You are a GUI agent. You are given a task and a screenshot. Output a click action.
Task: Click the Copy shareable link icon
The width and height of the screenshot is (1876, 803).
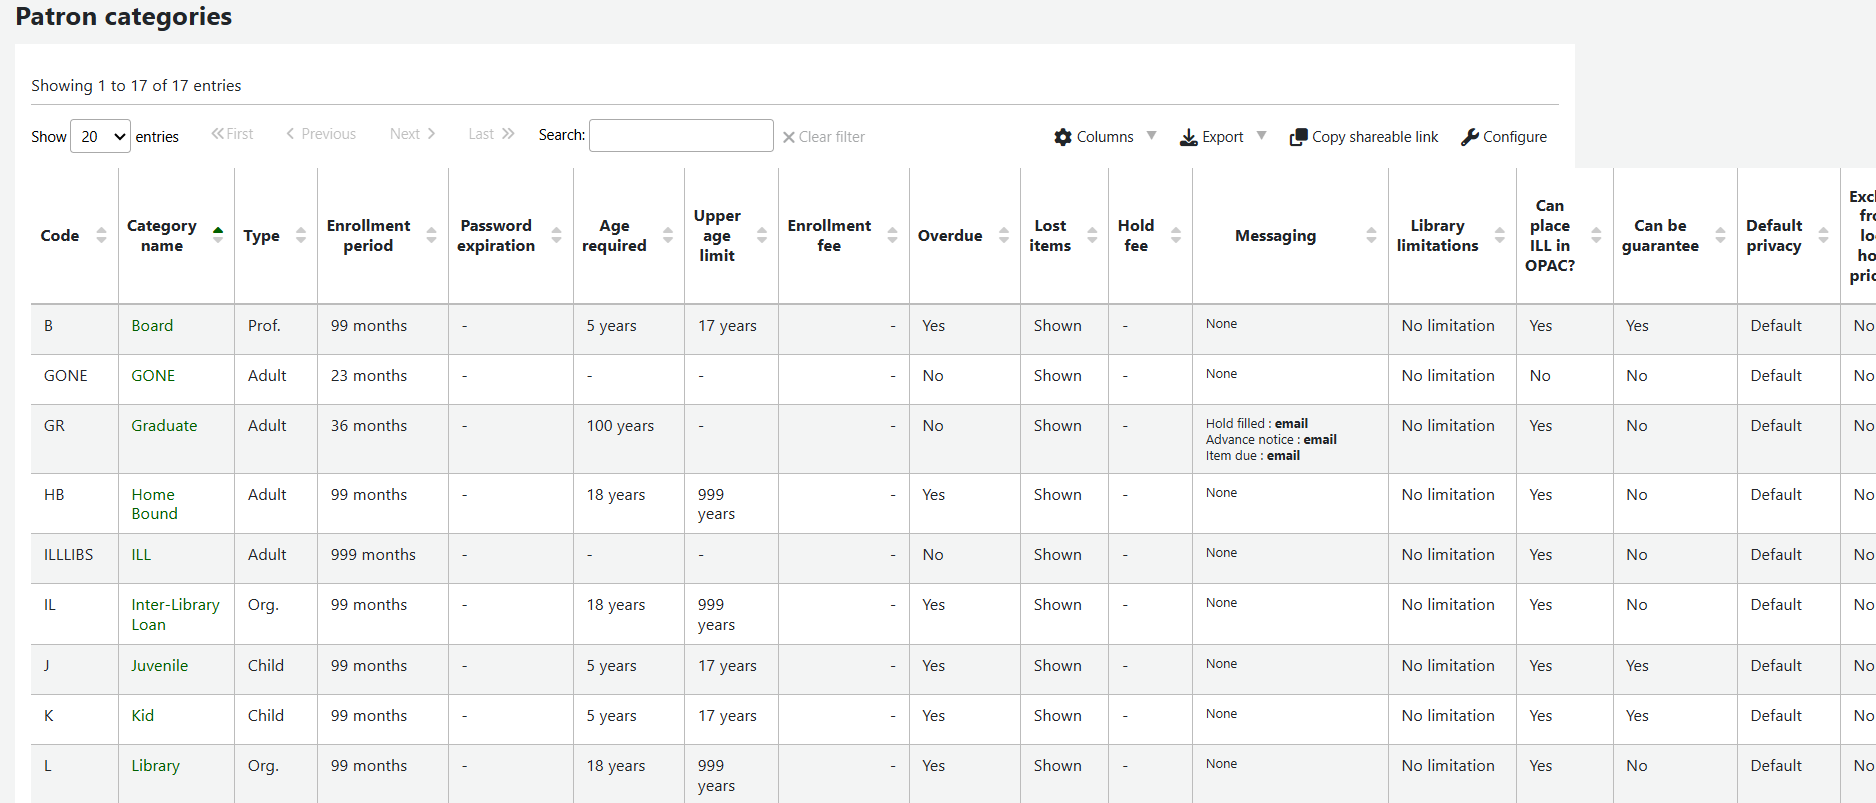(1298, 137)
